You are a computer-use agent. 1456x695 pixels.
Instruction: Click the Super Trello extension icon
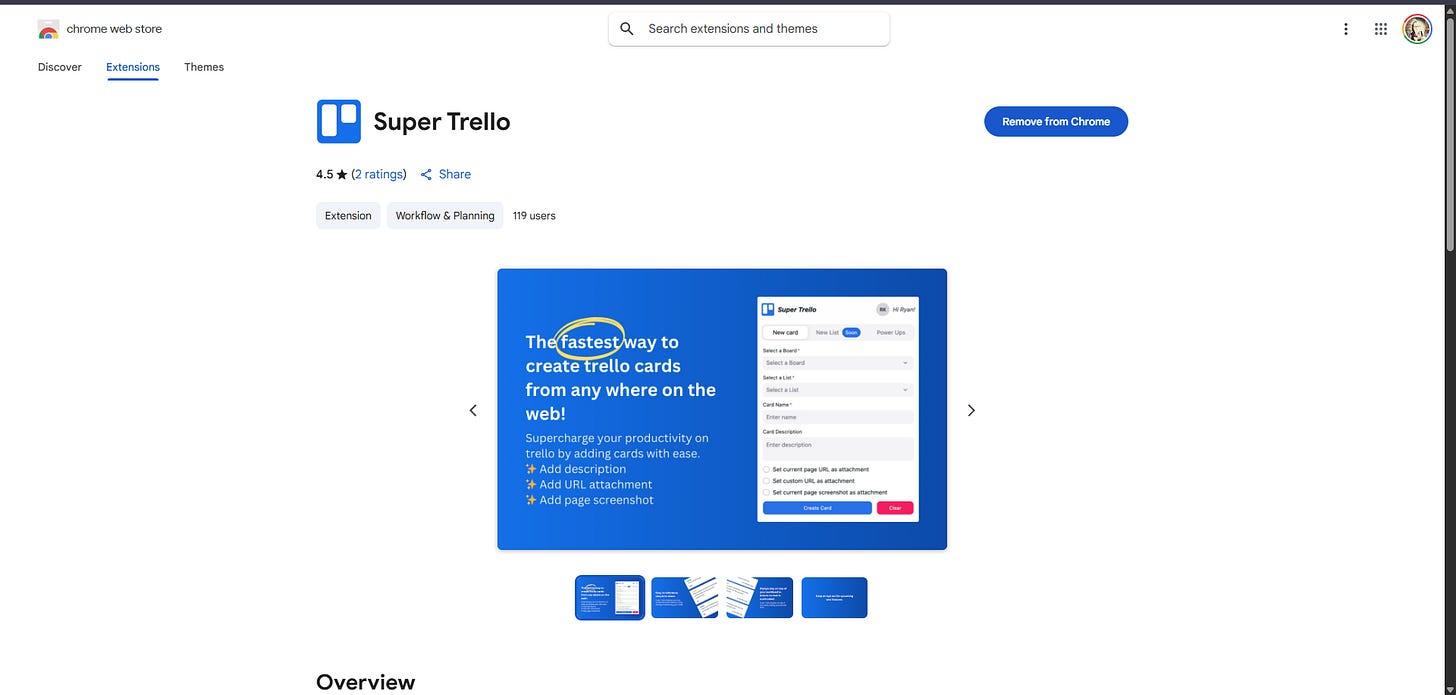point(339,121)
